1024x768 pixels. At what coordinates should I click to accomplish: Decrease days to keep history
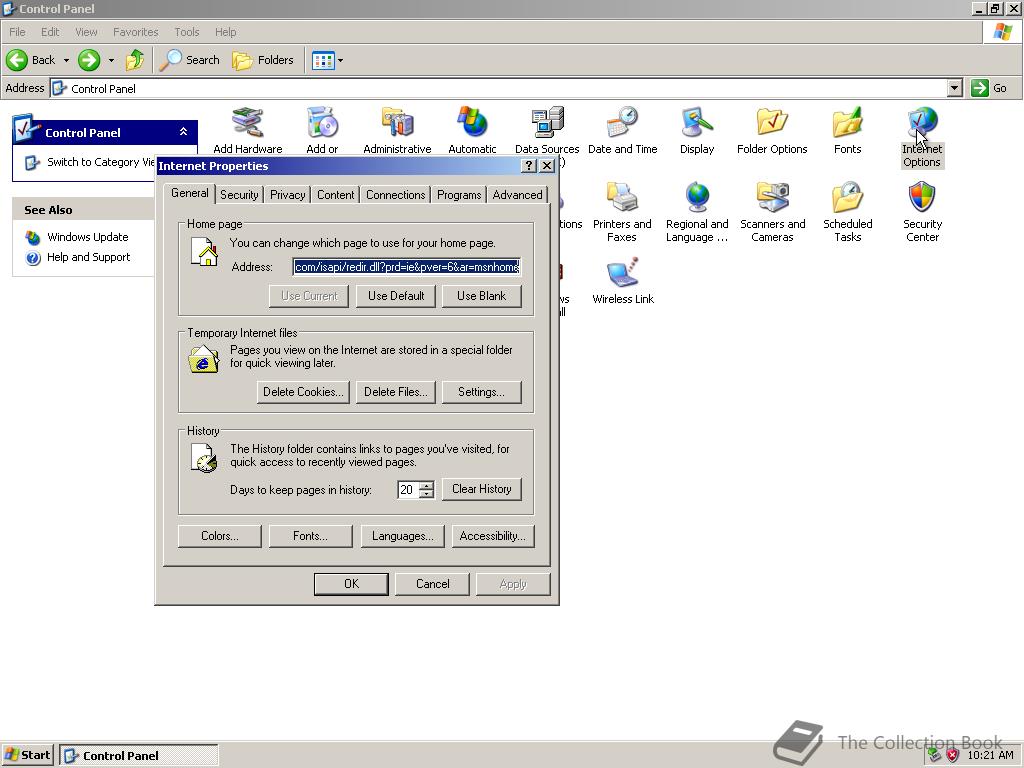(427, 494)
